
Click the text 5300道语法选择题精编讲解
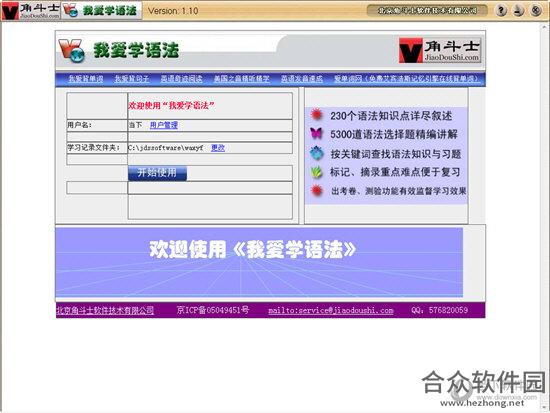coord(394,134)
